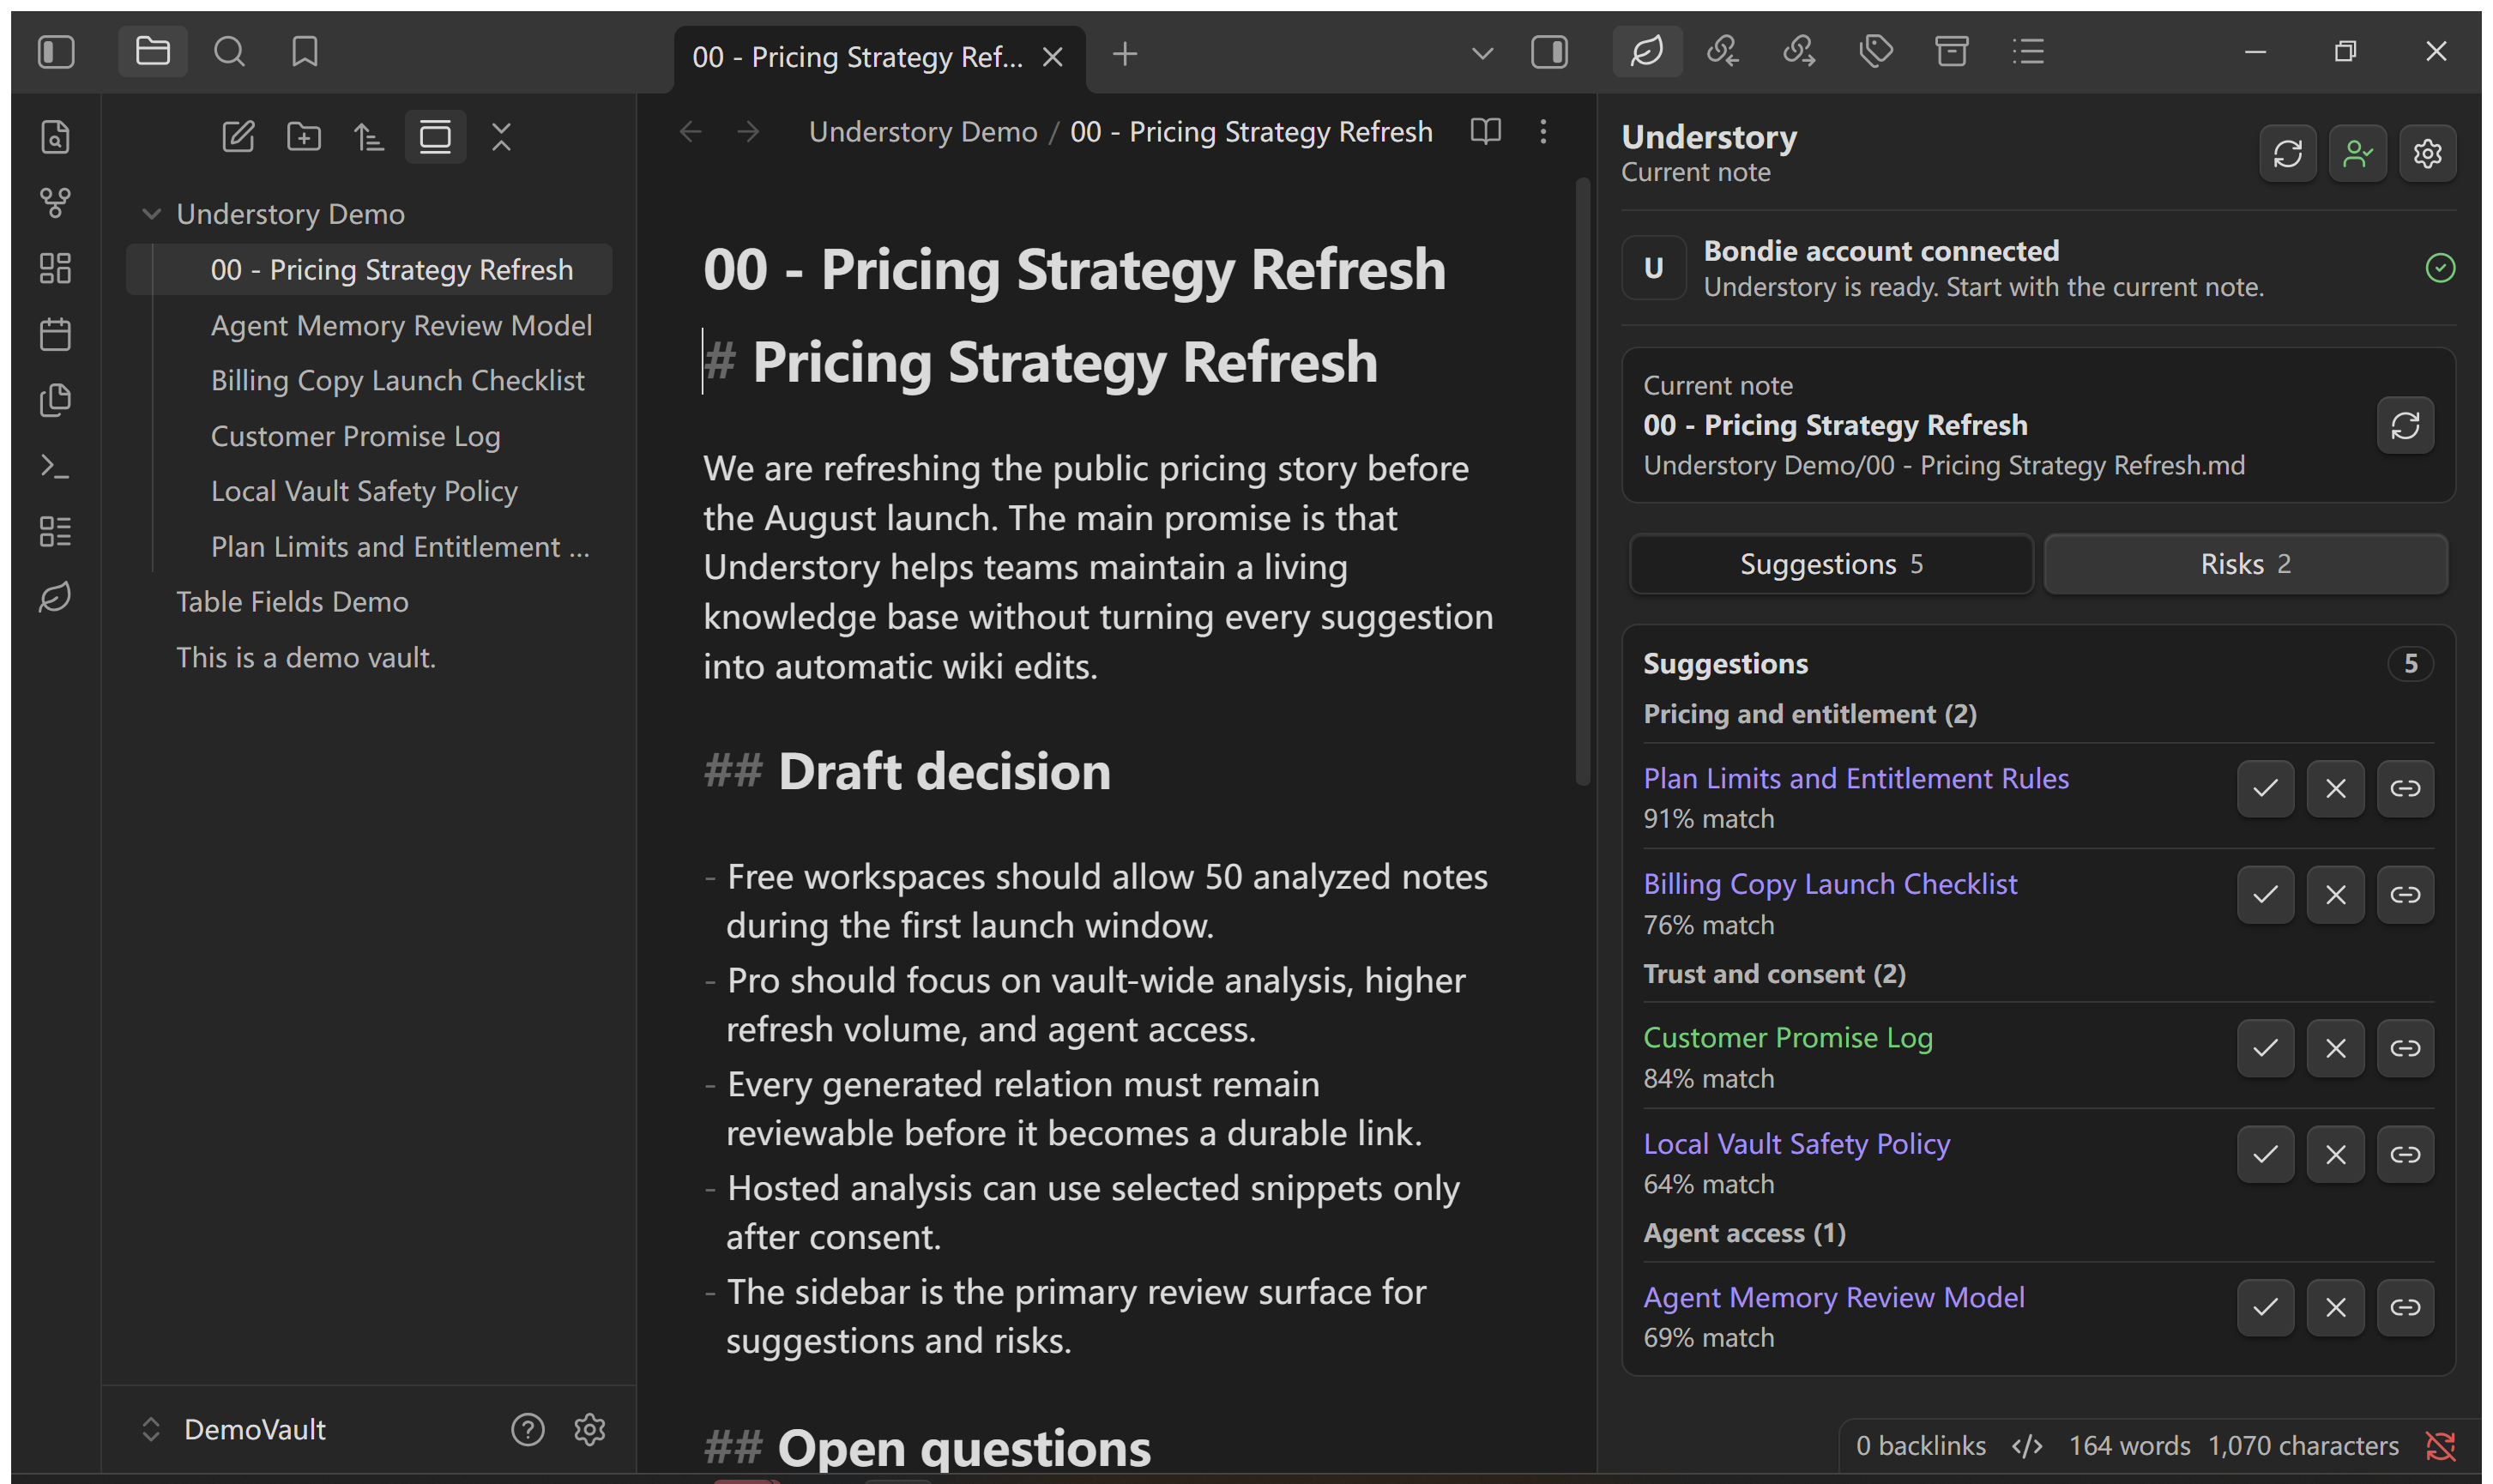Switch to the Risks 2 tab
Screen dimensions: 2493x1484
(x=2245, y=564)
